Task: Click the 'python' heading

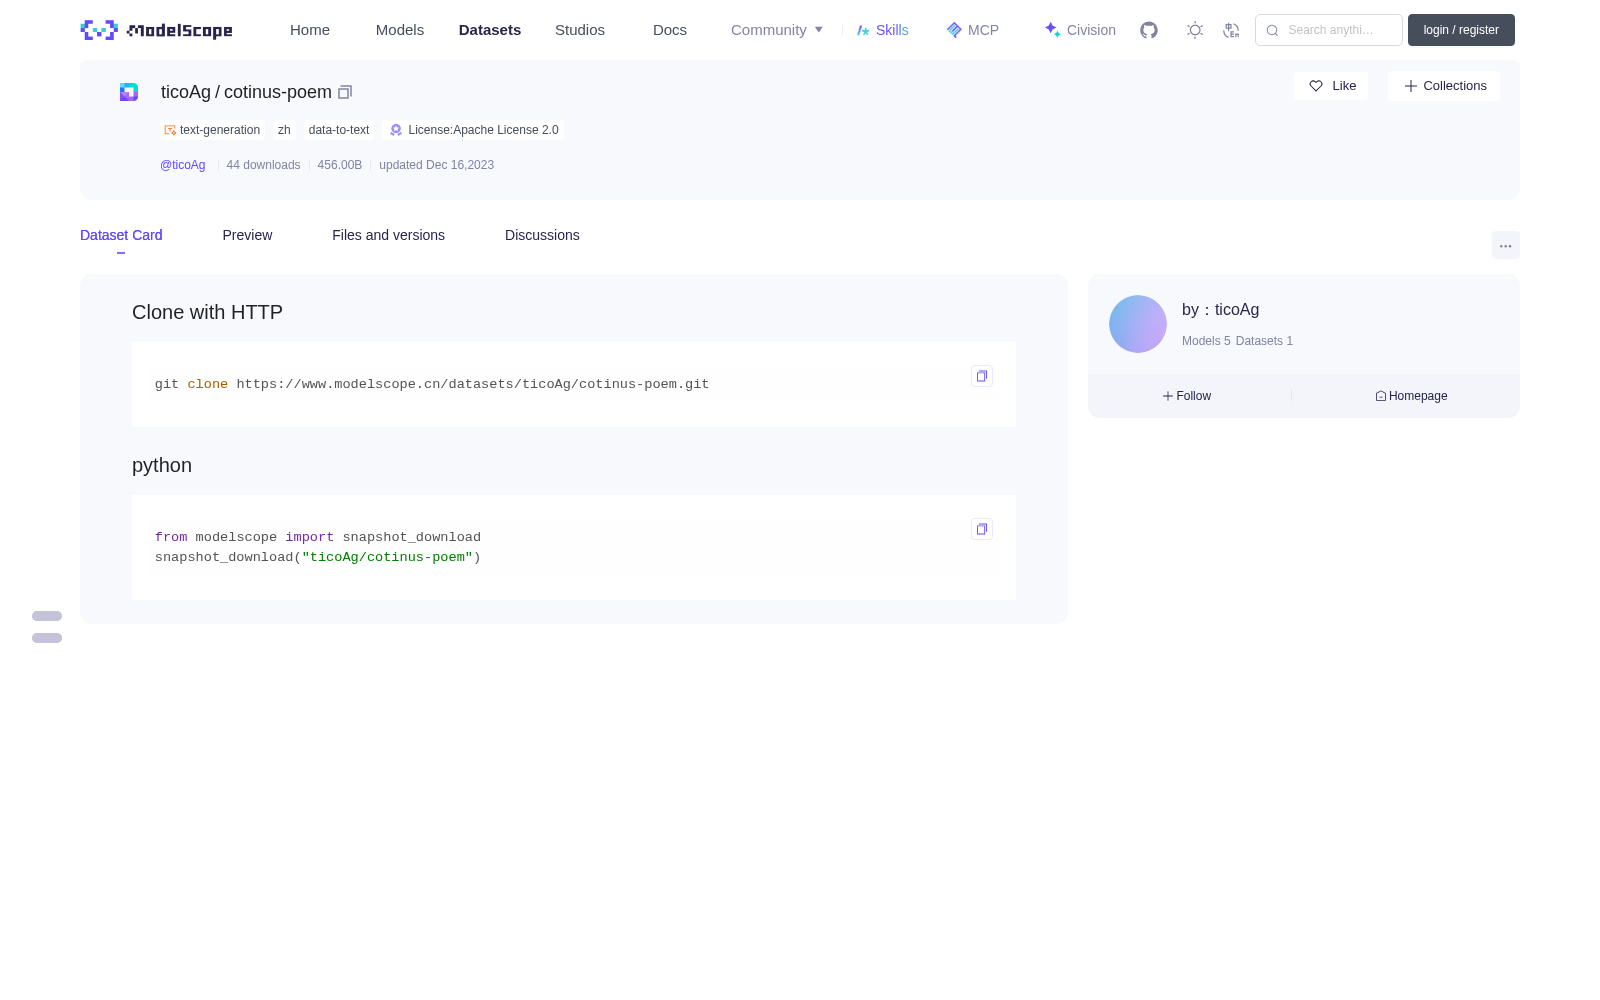Action: click(x=162, y=465)
